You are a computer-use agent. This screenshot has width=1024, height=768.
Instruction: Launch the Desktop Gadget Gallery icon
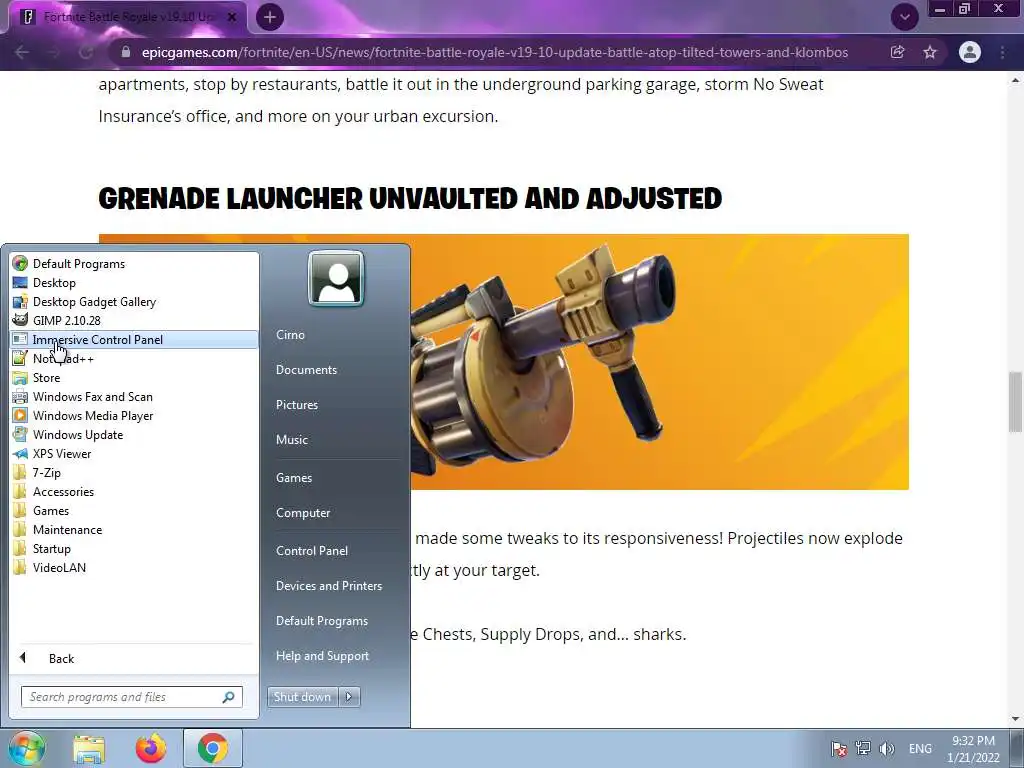click(20, 302)
